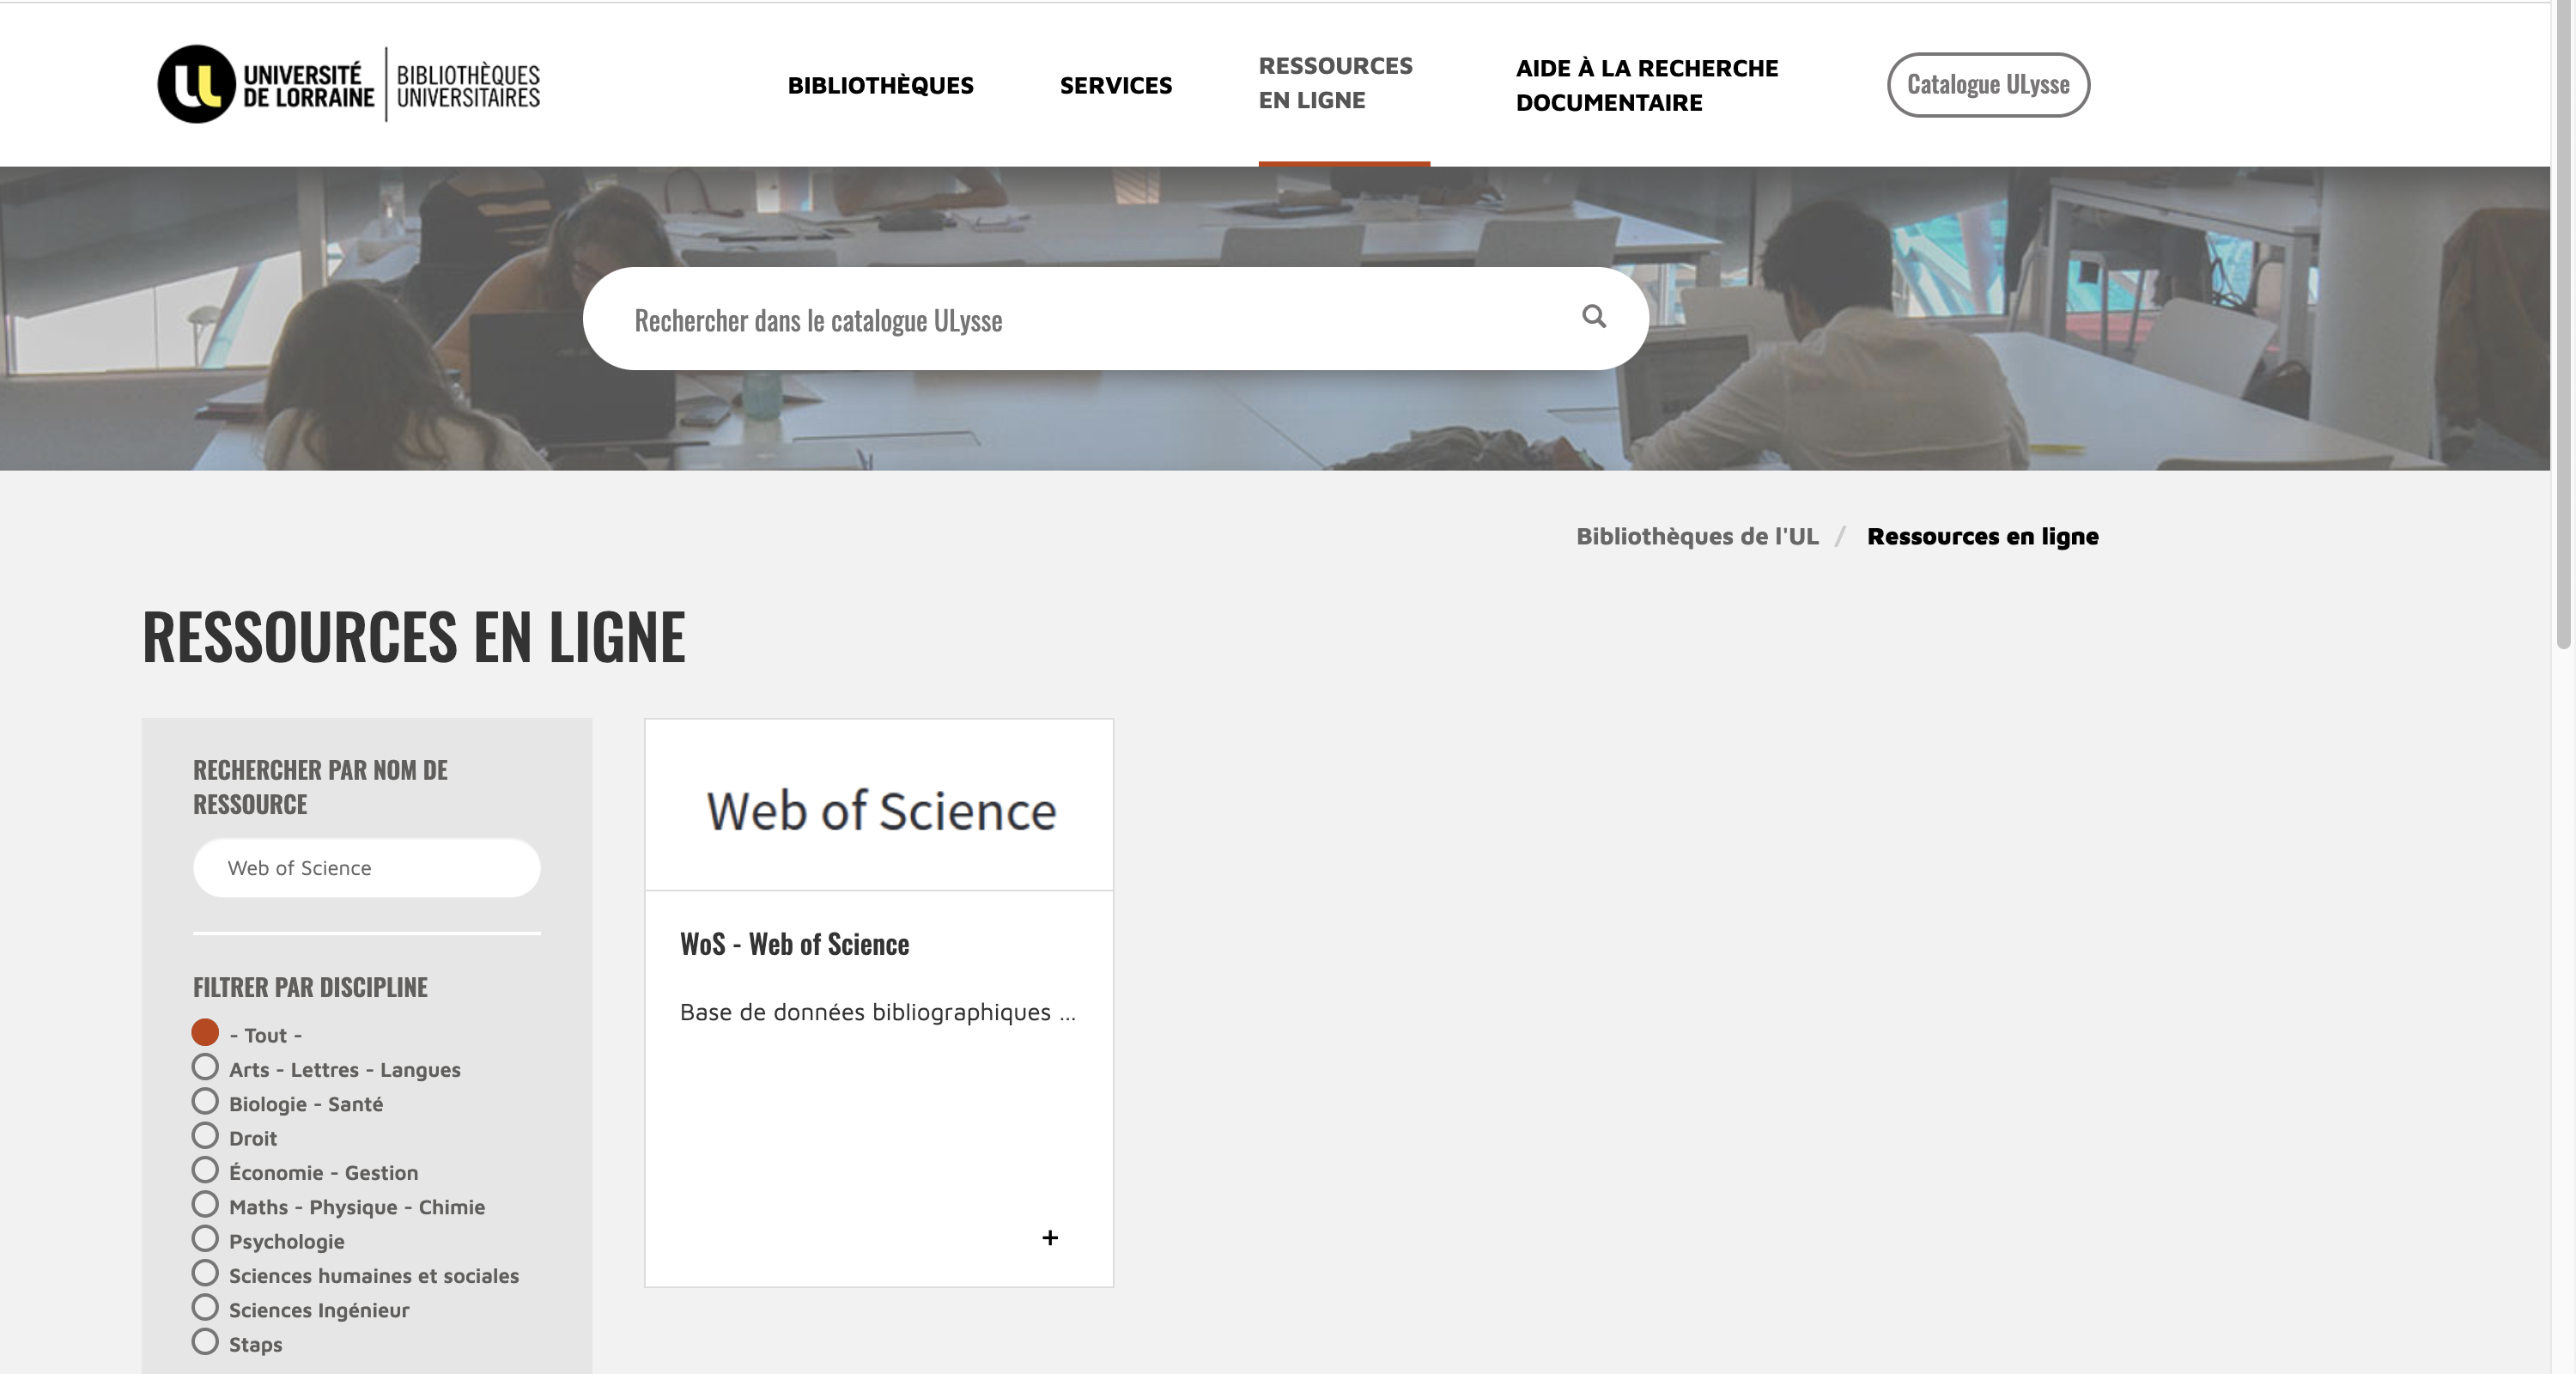Select Arts - Lettres - Langues filter

(x=205, y=1068)
